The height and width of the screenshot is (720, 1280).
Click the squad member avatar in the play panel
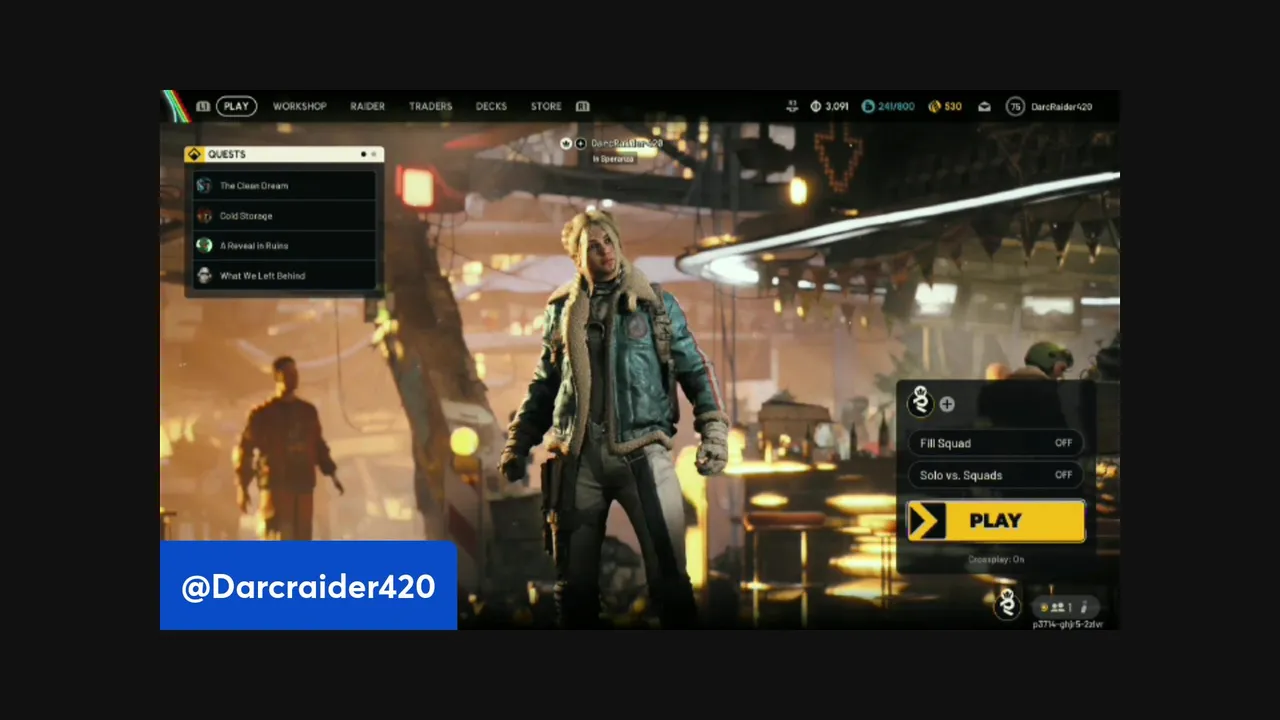click(x=920, y=403)
